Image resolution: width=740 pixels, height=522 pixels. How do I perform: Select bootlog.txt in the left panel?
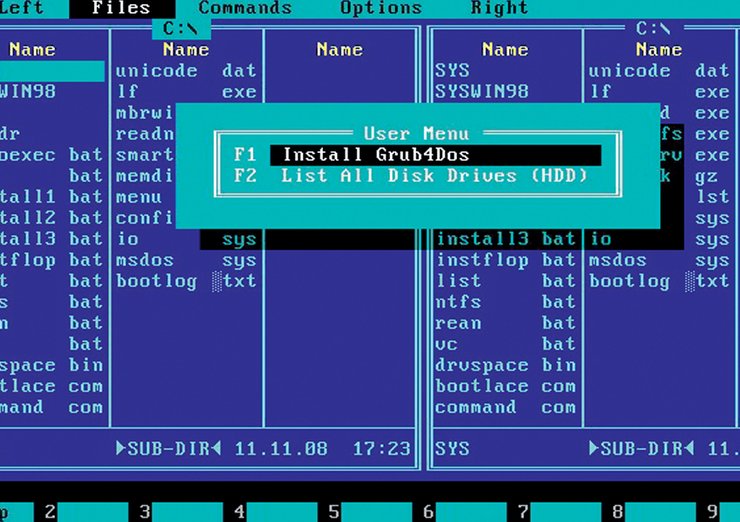click(185, 281)
